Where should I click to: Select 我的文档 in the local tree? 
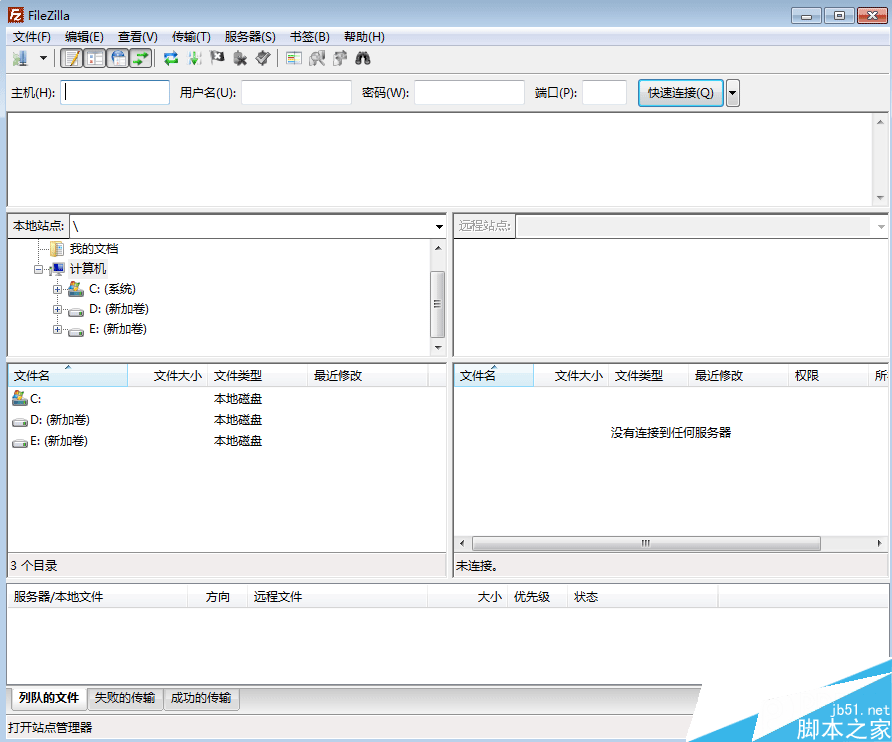[x=94, y=249]
